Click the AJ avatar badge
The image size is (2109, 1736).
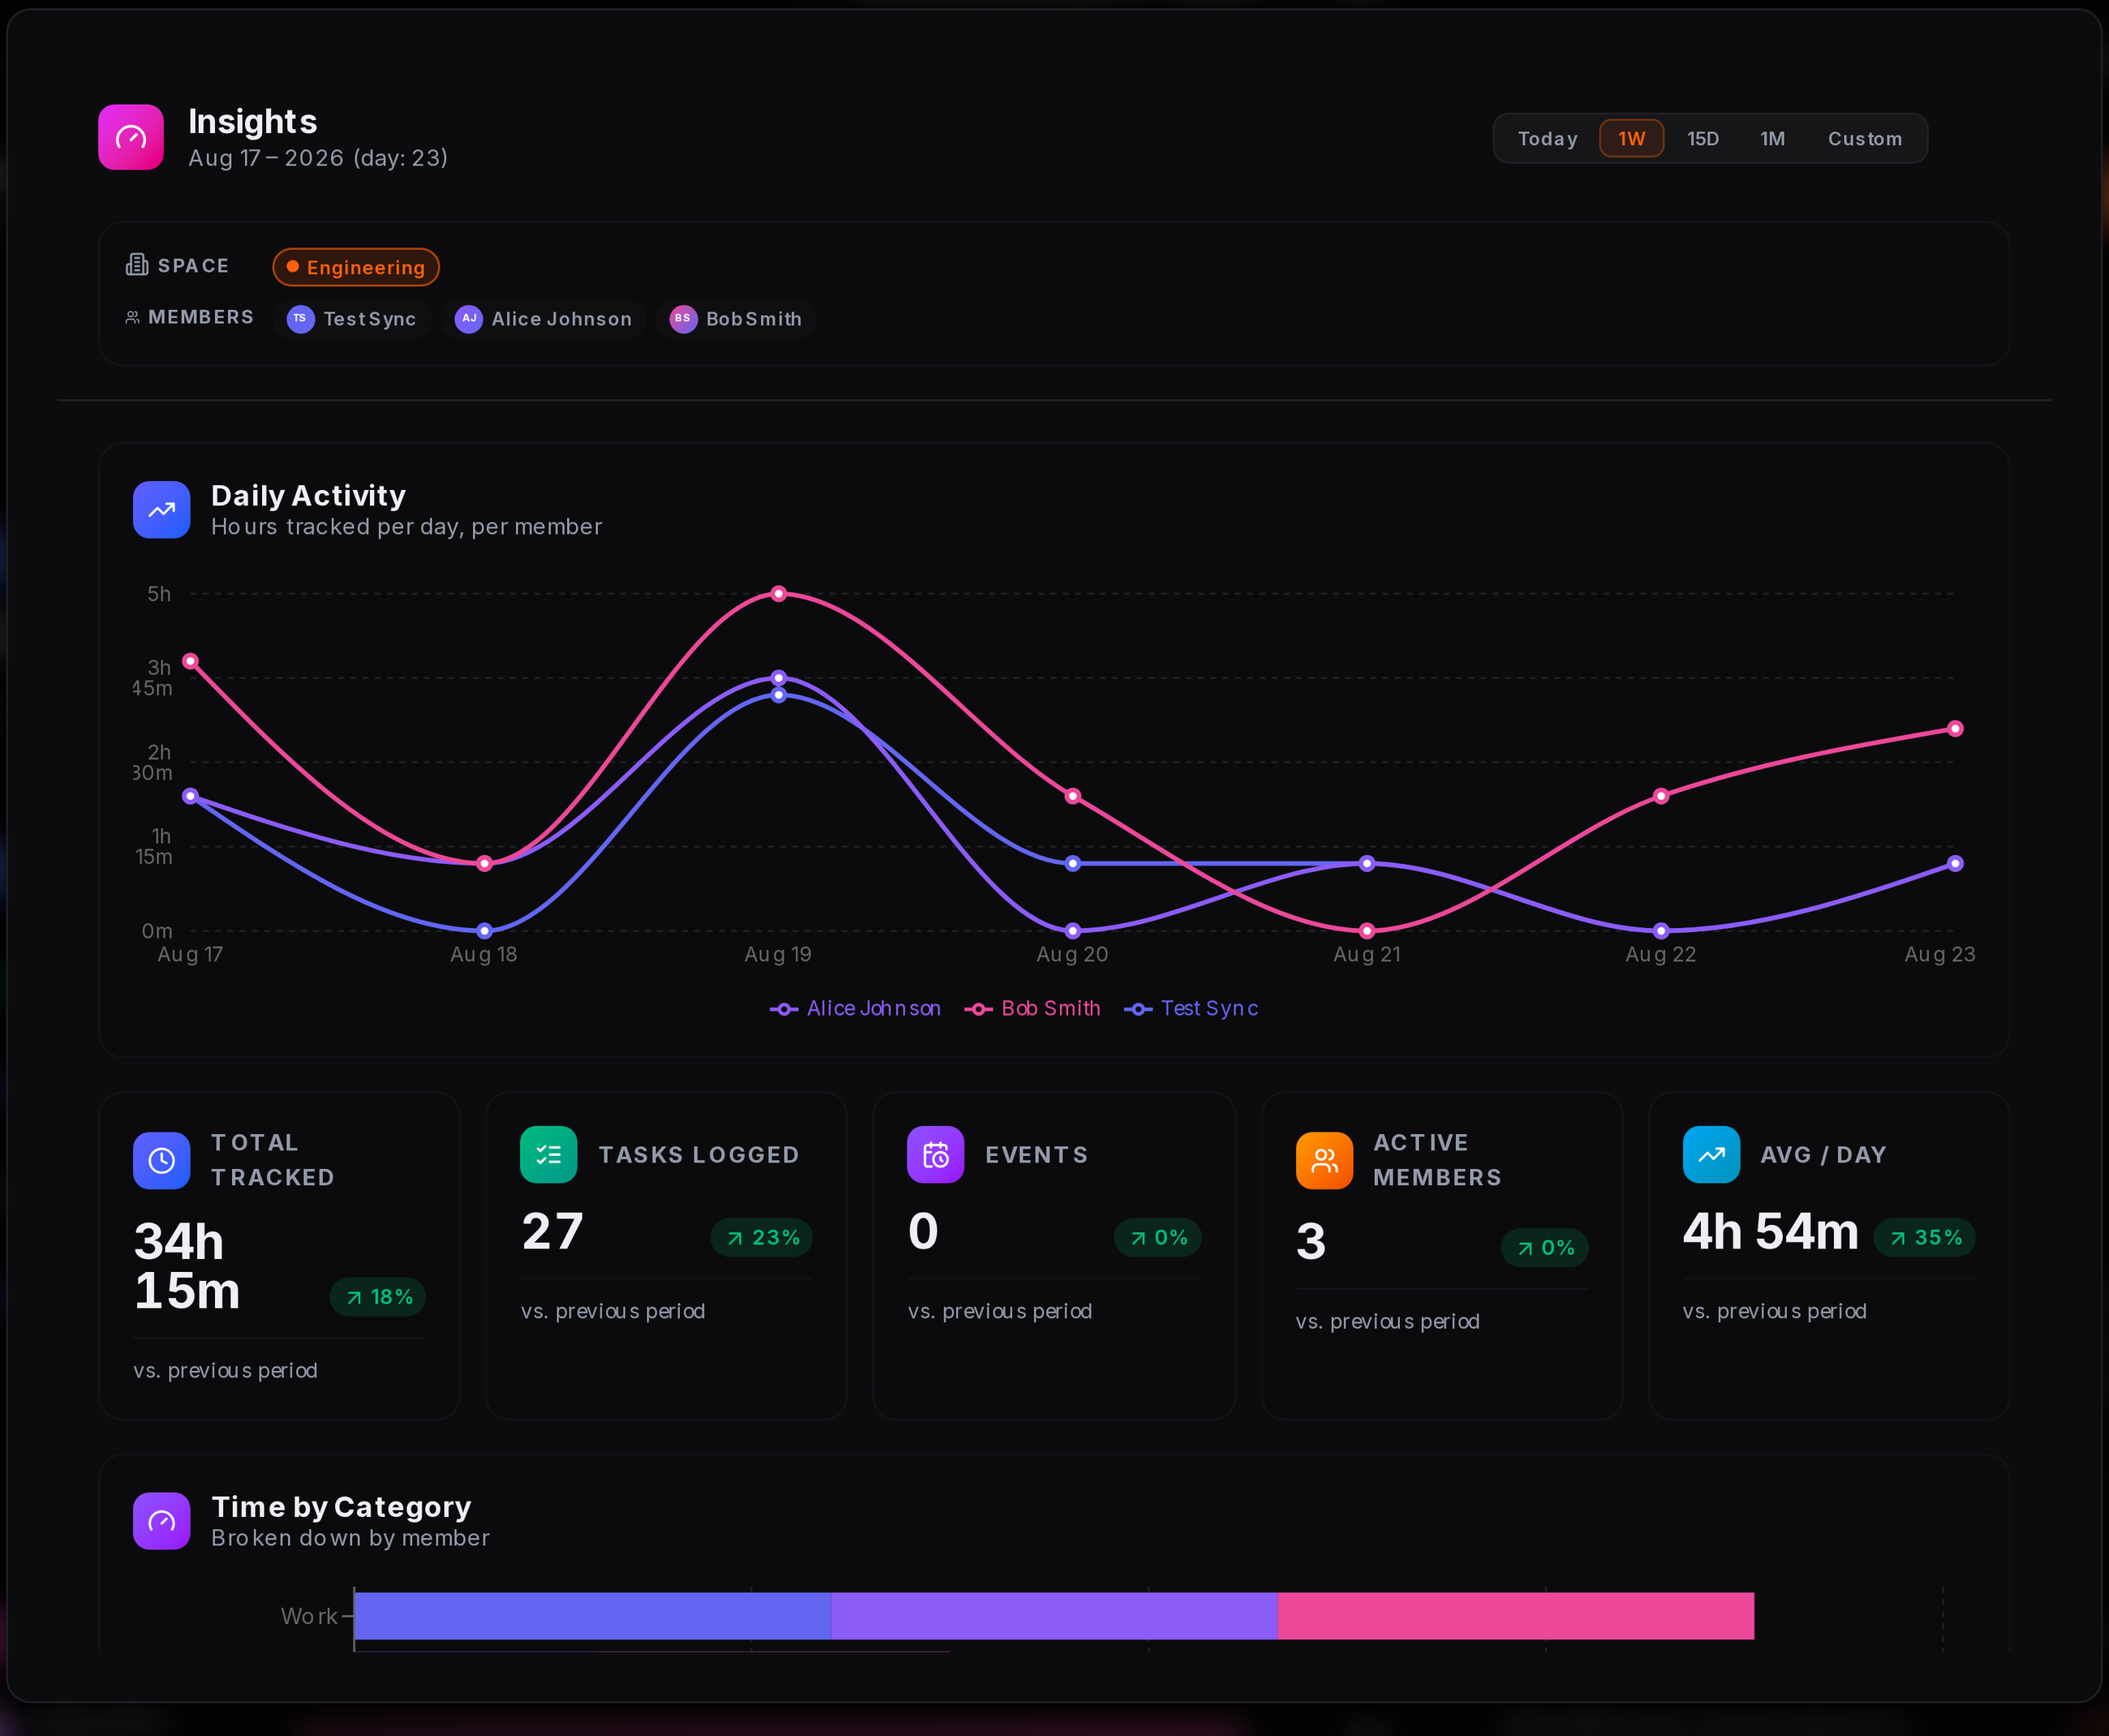468,319
